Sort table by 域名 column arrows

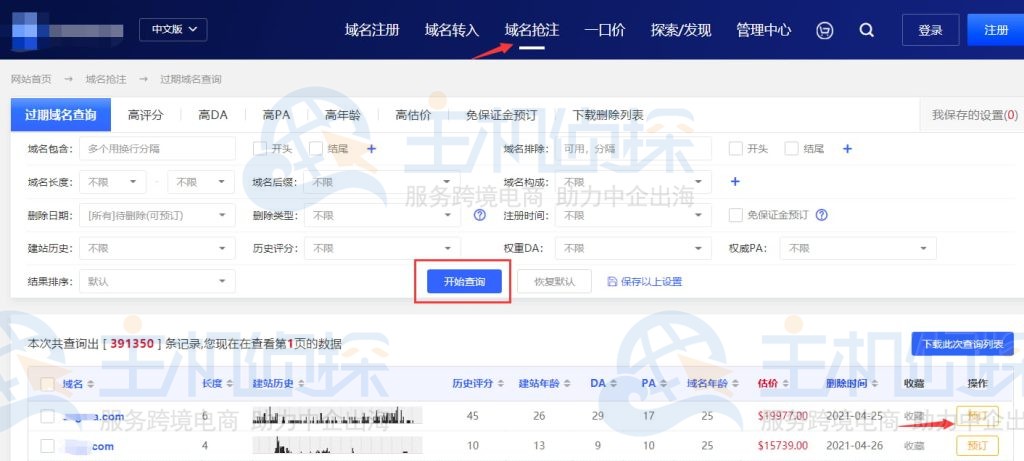(90, 384)
